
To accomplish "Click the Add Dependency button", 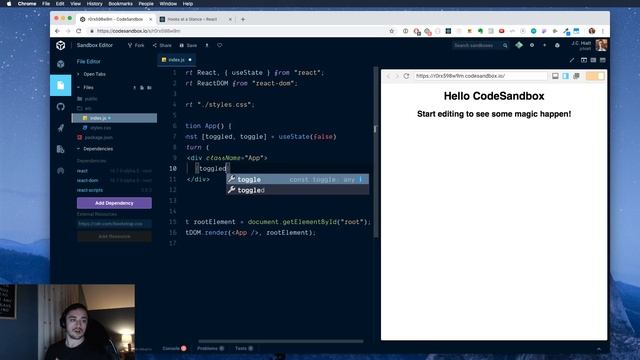I will pos(114,203).
